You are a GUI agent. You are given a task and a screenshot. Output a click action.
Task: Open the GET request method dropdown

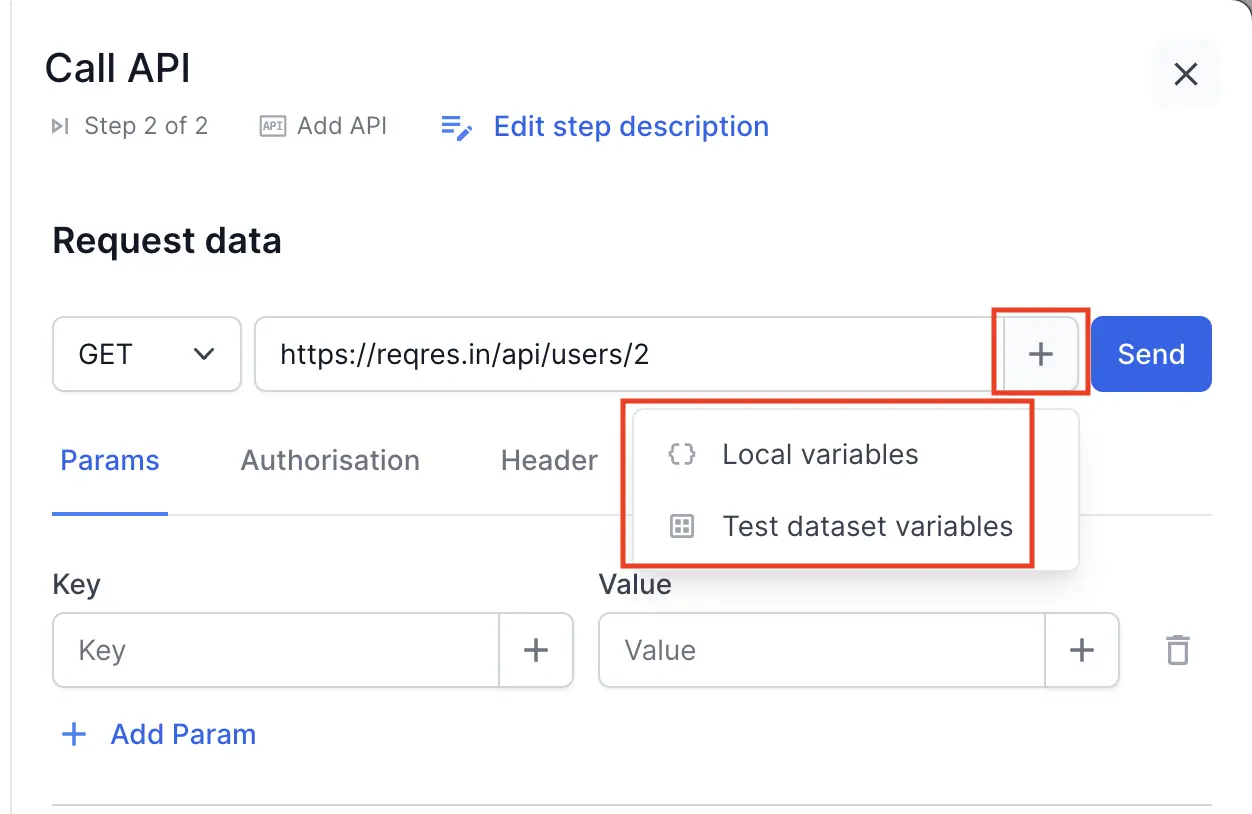coord(147,354)
